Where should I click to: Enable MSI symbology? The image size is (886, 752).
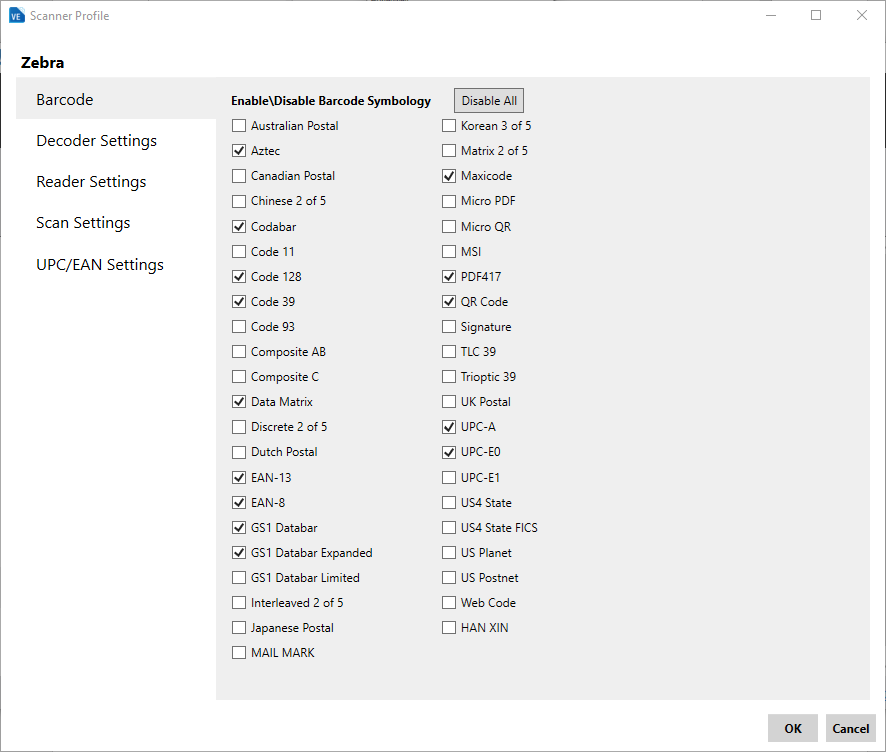(x=448, y=251)
